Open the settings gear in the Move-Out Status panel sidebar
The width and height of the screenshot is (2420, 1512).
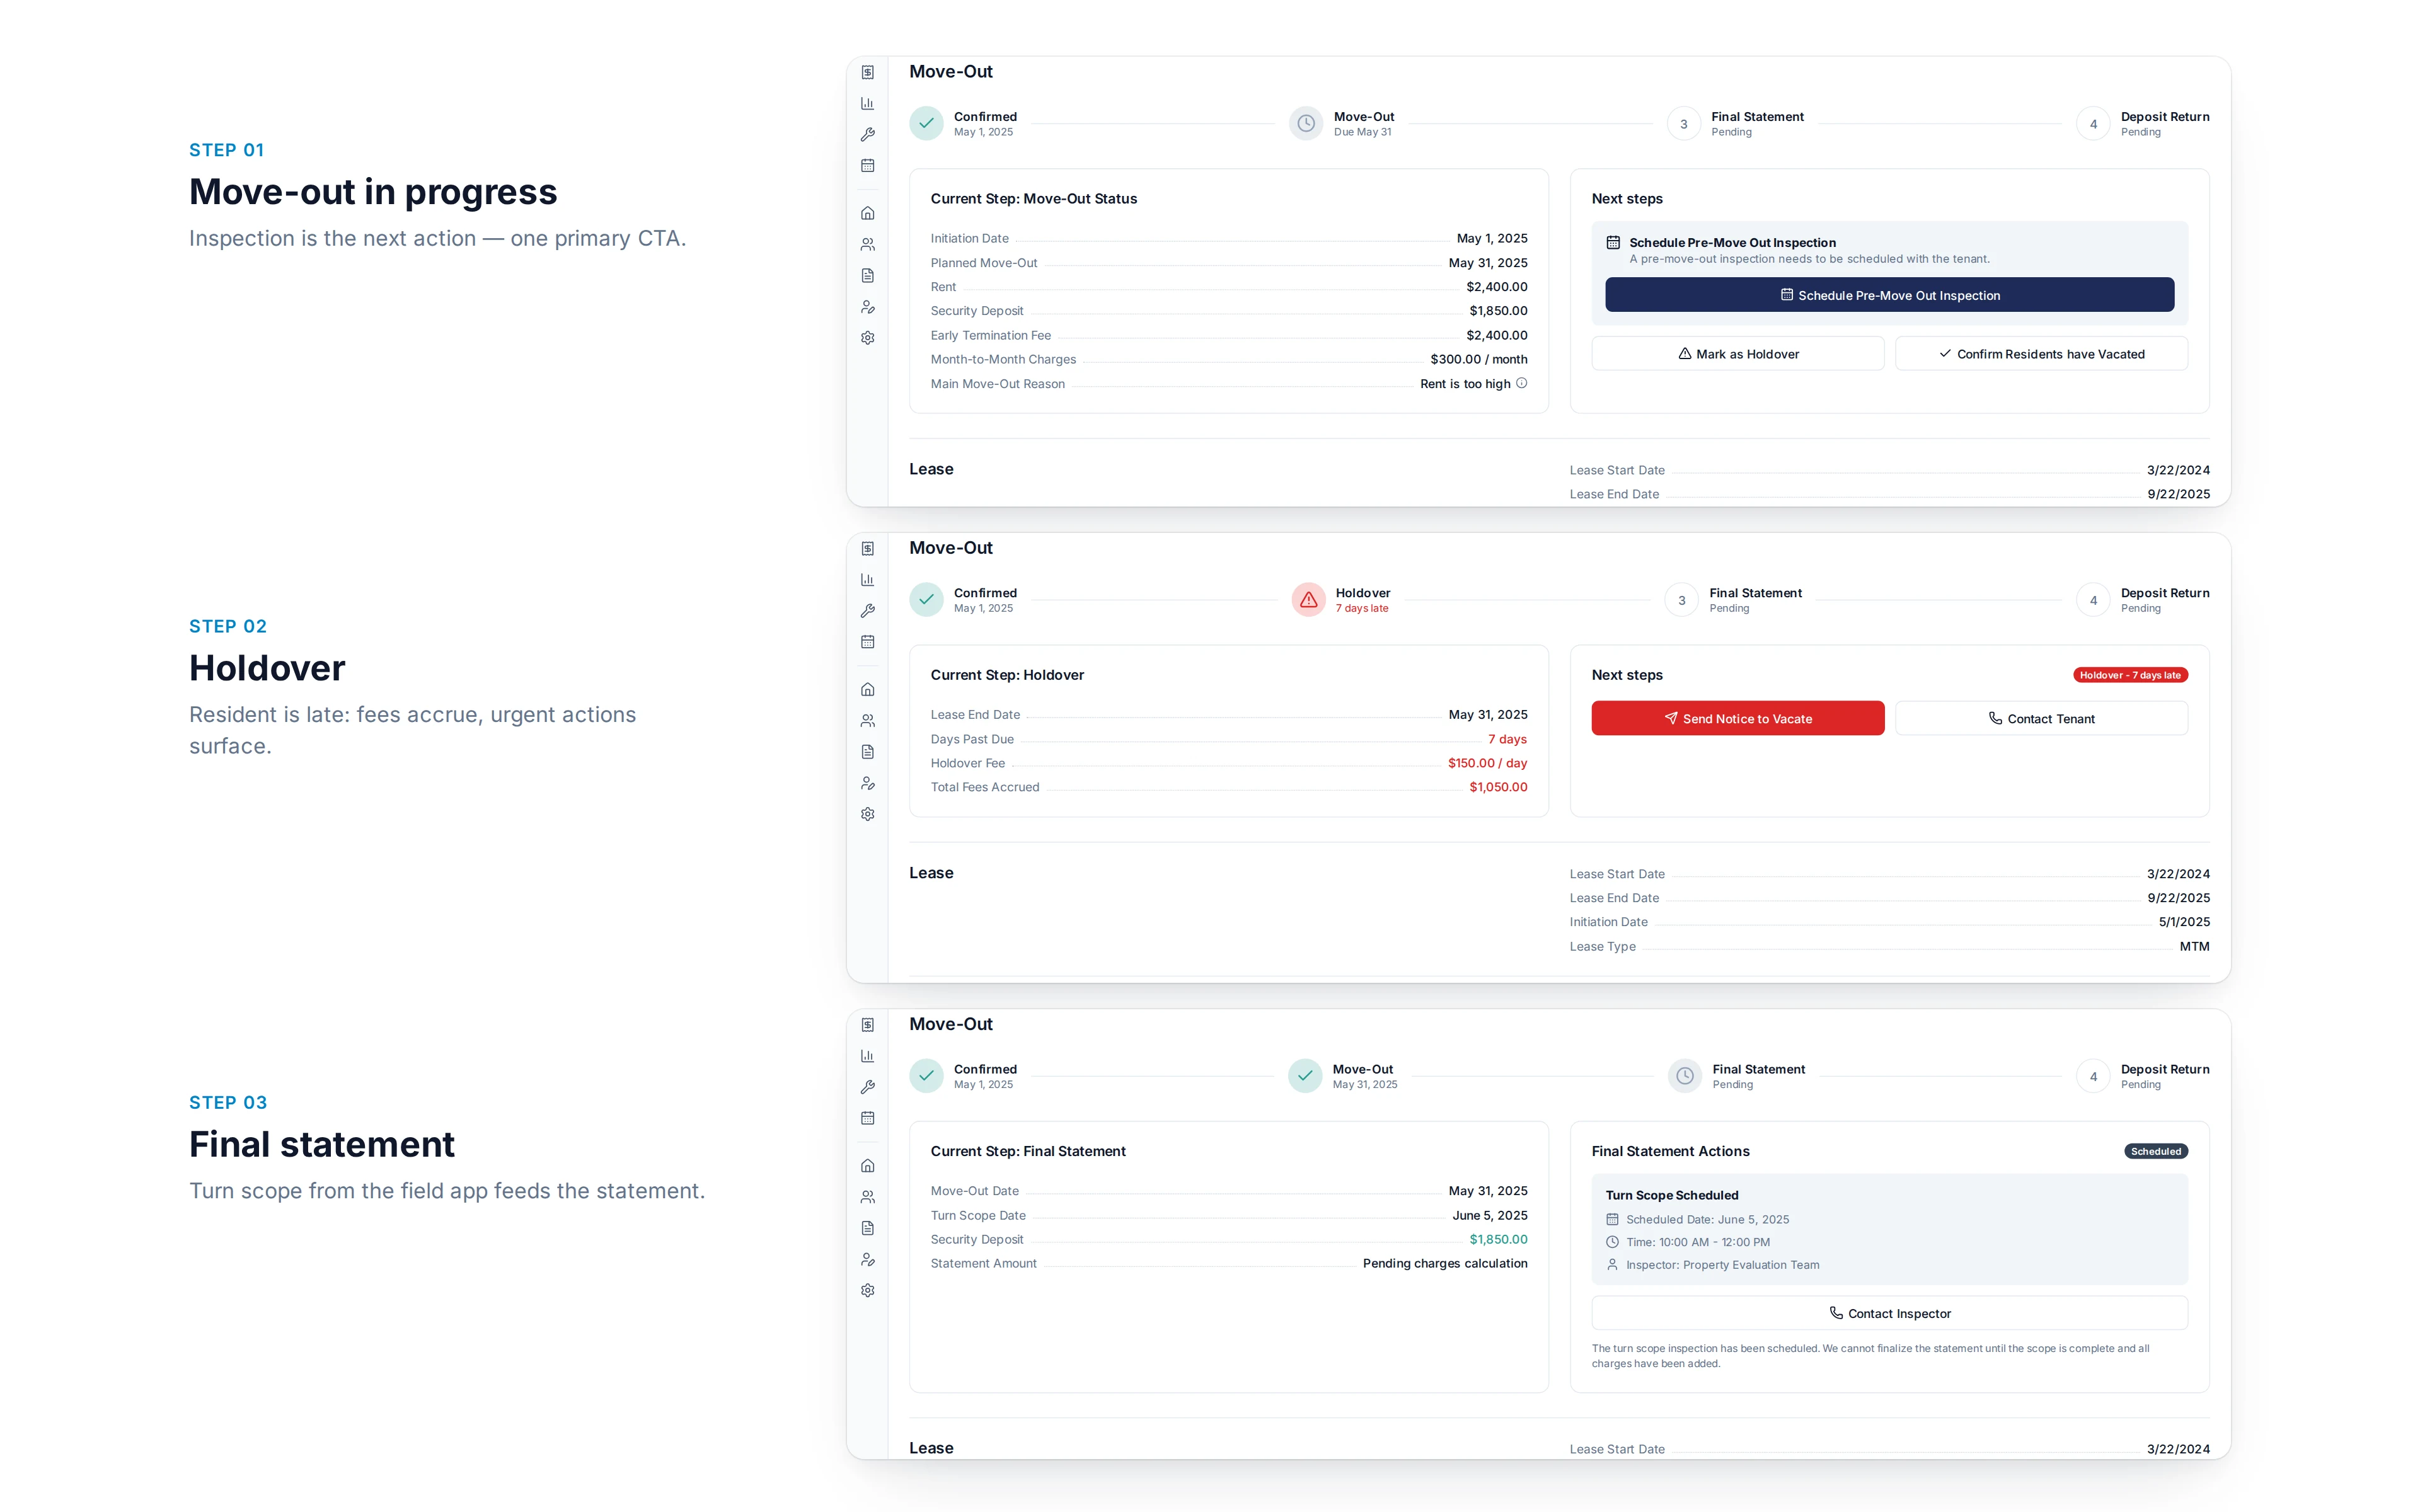click(867, 338)
